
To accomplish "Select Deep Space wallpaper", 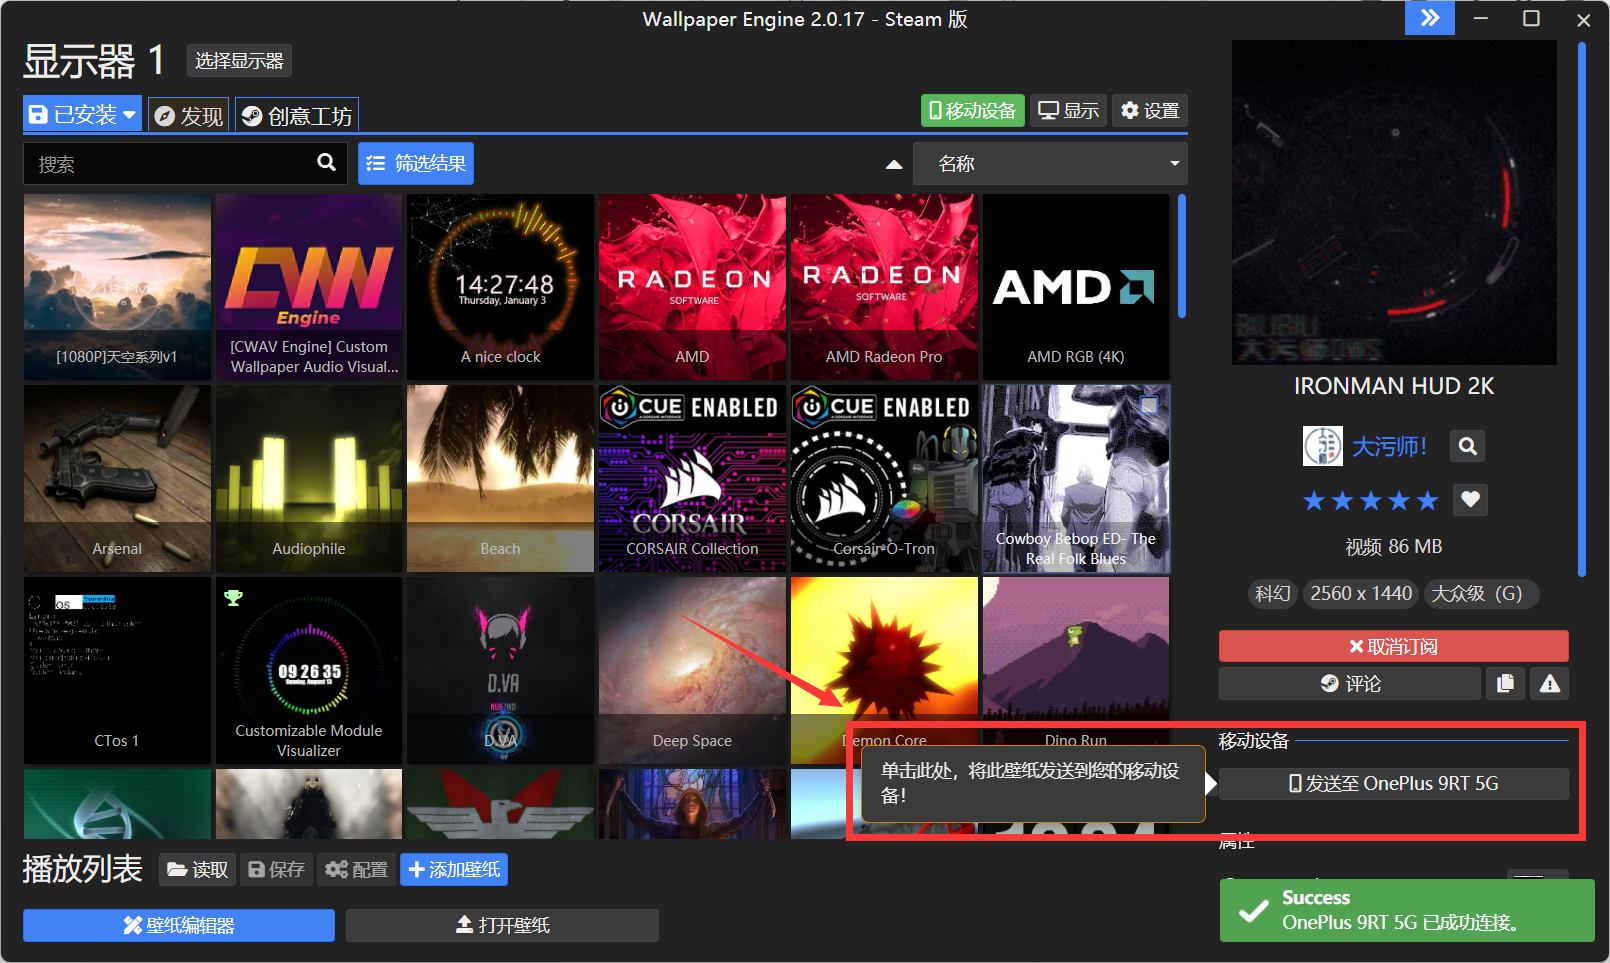I will [692, 671].
